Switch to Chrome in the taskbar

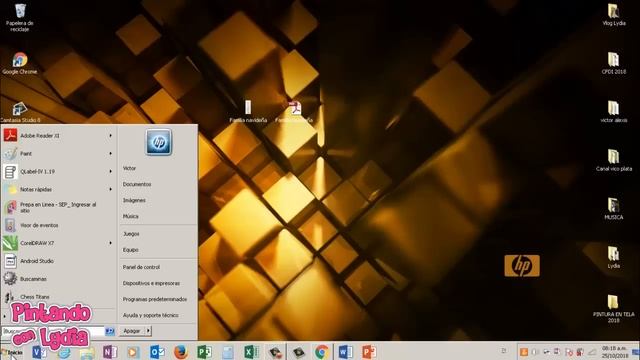pyautogui.click(x=322, y=351)
